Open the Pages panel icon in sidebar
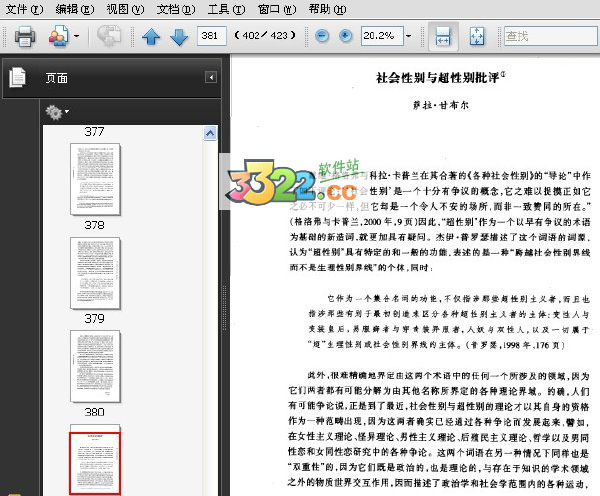This screenshot has width=600, height=496. (17, 77)
